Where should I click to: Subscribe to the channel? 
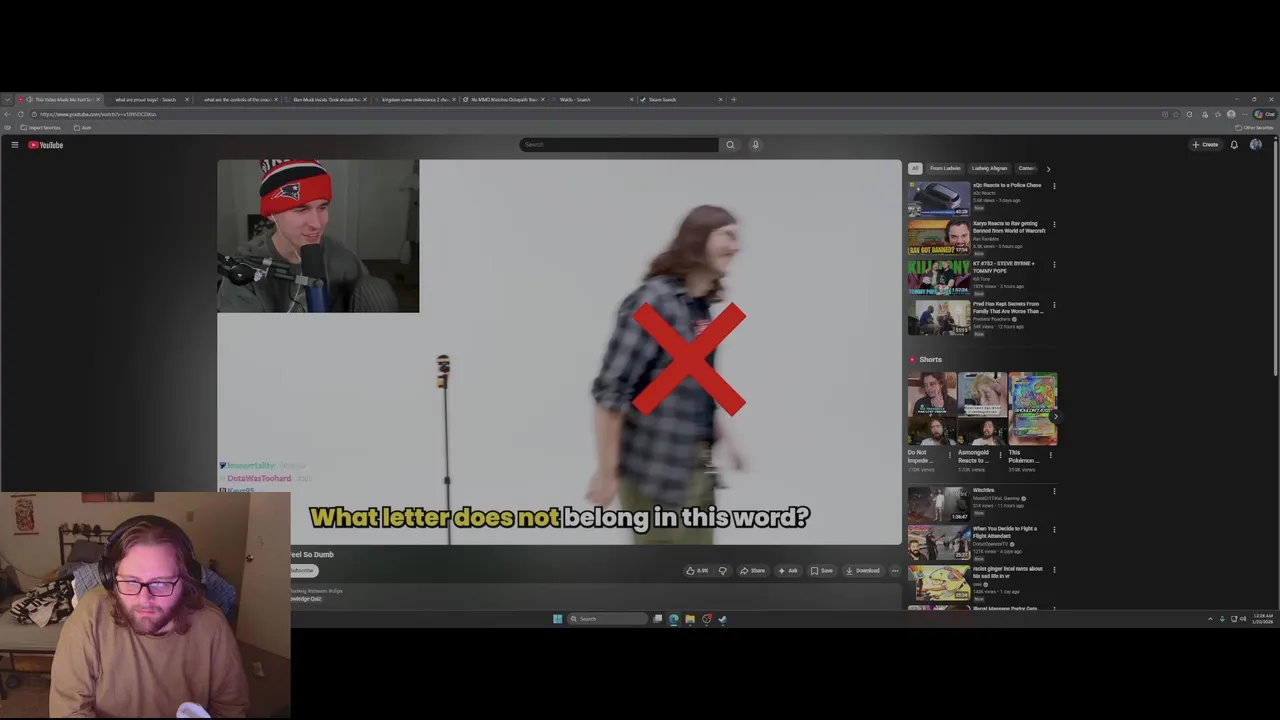point(303,570)
